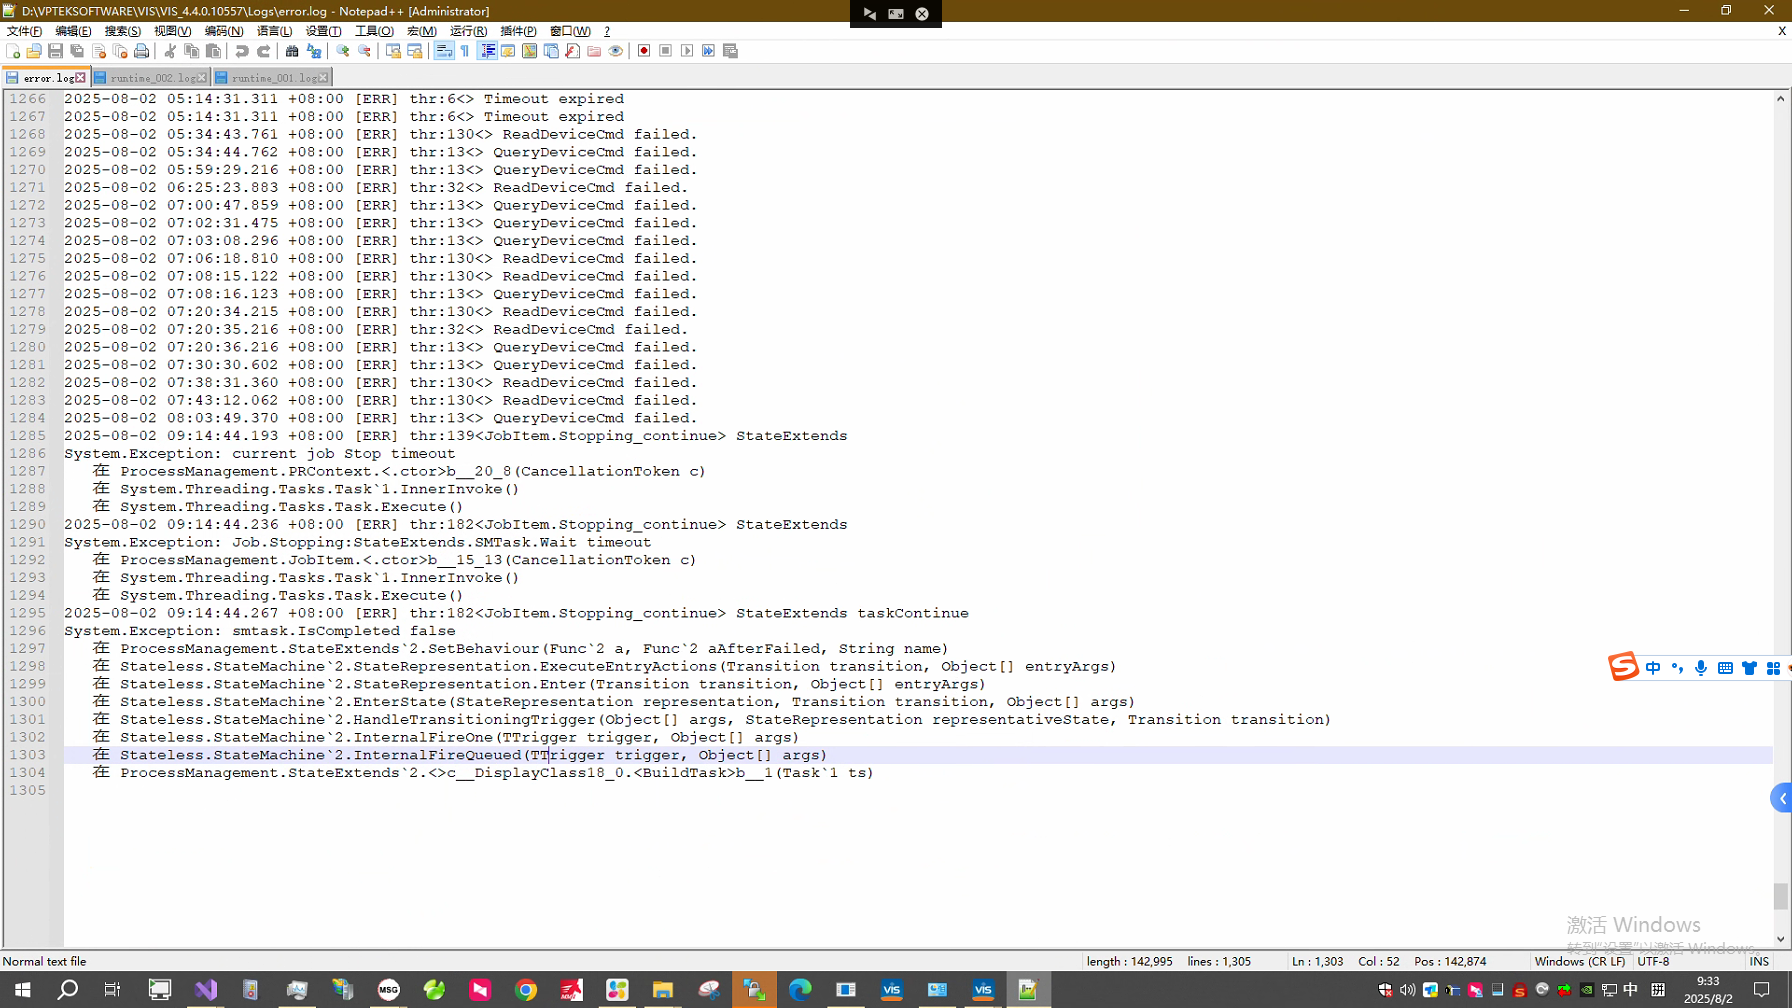This screenshot has height=1008, width=1792.
Task: Click the Find and Replace icon
Action: (314, 51)
